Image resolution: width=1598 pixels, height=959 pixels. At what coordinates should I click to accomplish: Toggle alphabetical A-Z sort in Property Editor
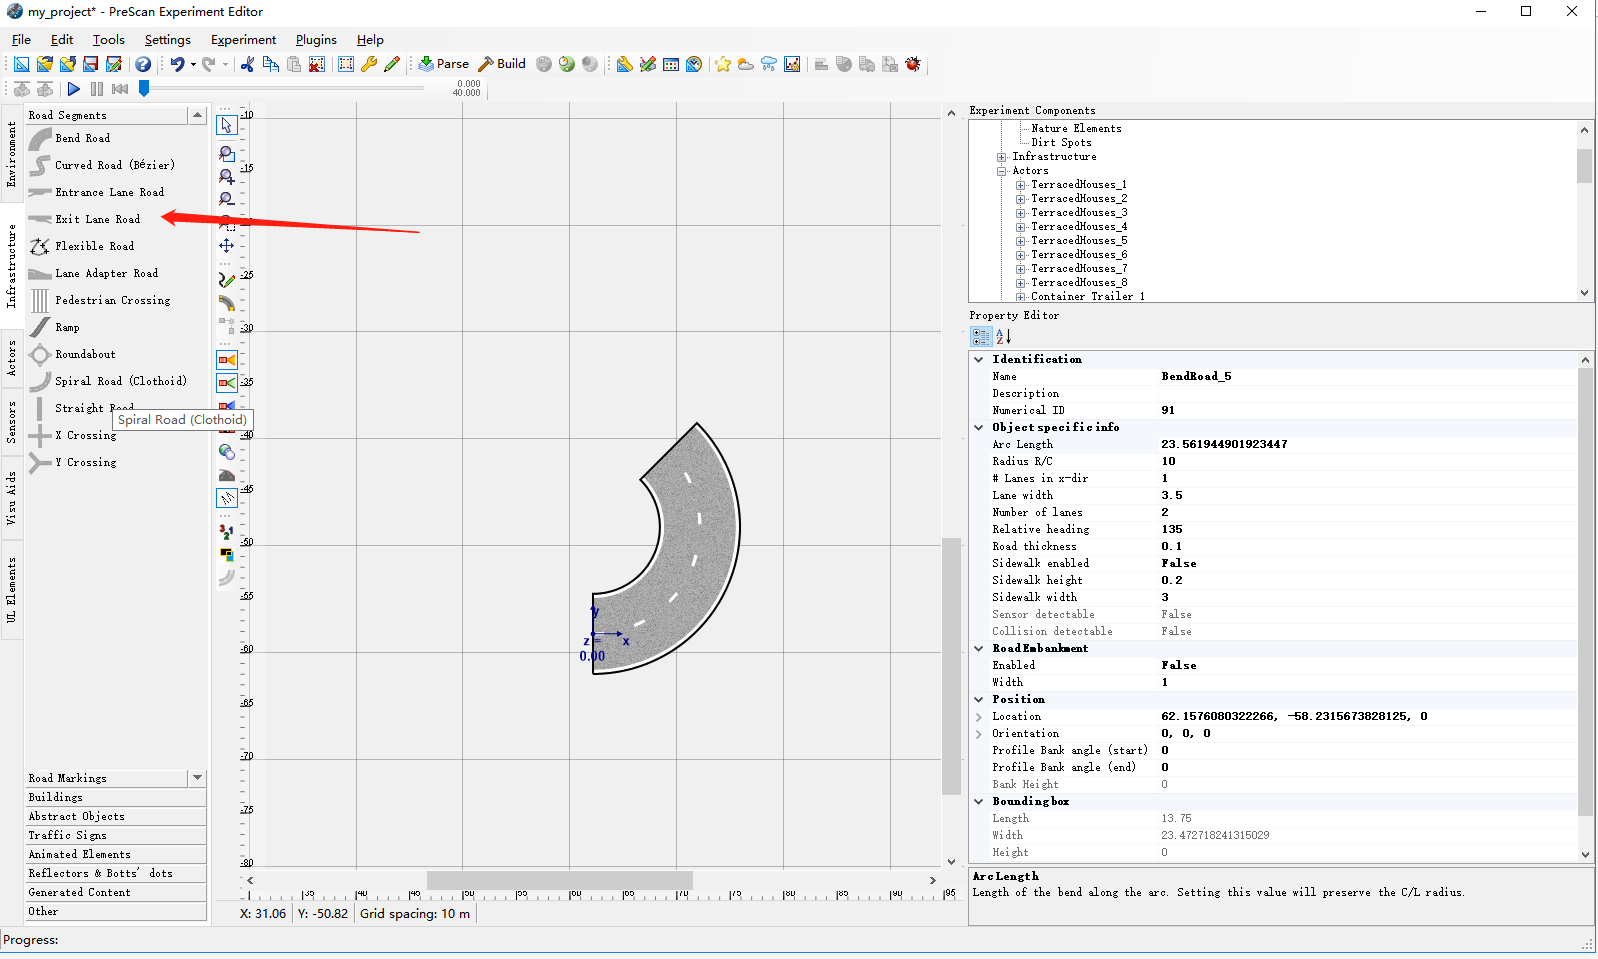1003,337
